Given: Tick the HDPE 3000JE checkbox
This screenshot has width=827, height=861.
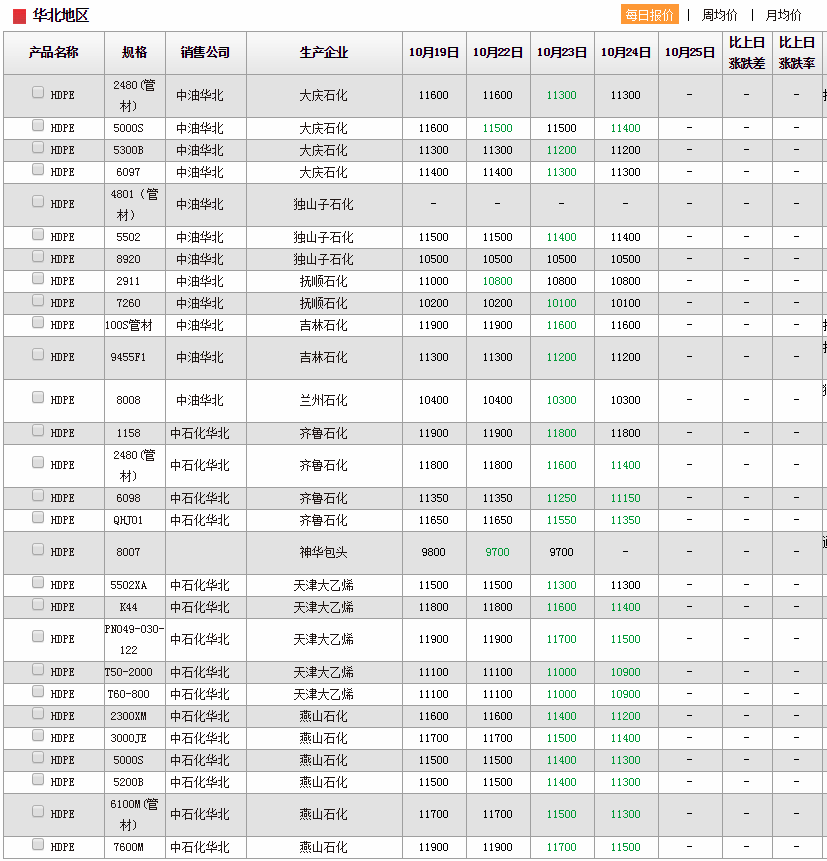Looking at the screenshot, I should pyautogui.click(x=38, y=735).
